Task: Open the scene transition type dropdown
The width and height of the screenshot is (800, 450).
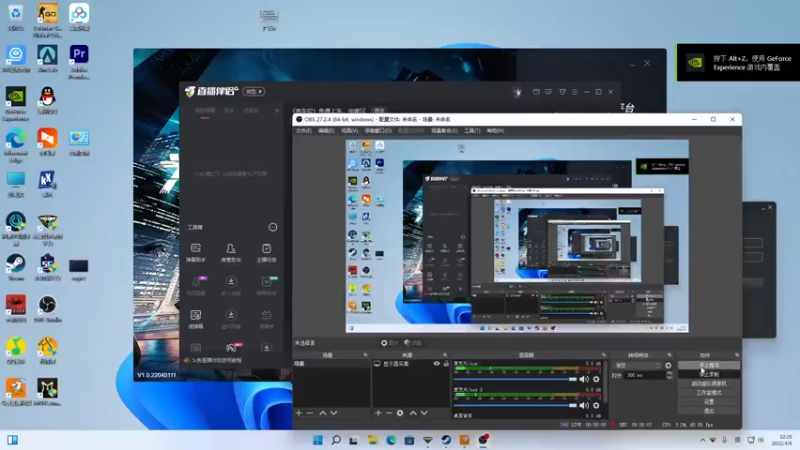Action: pyautogui.click(x=637, y=365)
